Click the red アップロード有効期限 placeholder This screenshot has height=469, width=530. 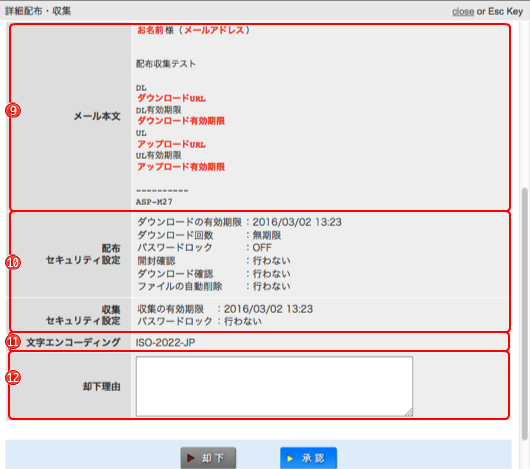coord(181,167)
